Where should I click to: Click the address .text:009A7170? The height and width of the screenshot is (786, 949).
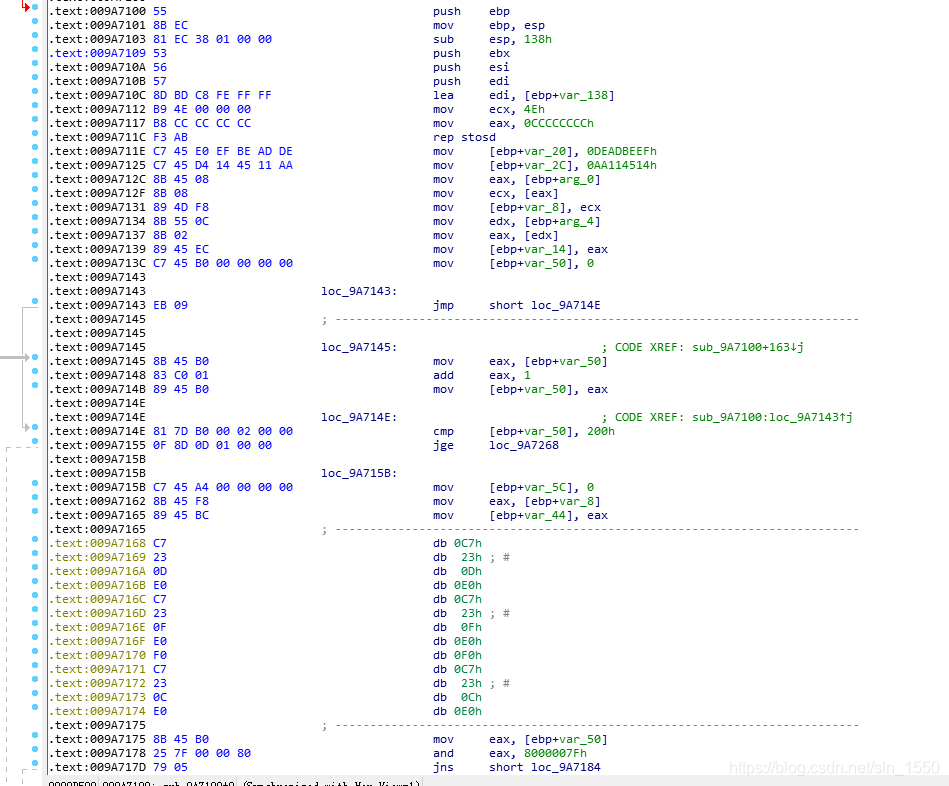click(97, 655)
